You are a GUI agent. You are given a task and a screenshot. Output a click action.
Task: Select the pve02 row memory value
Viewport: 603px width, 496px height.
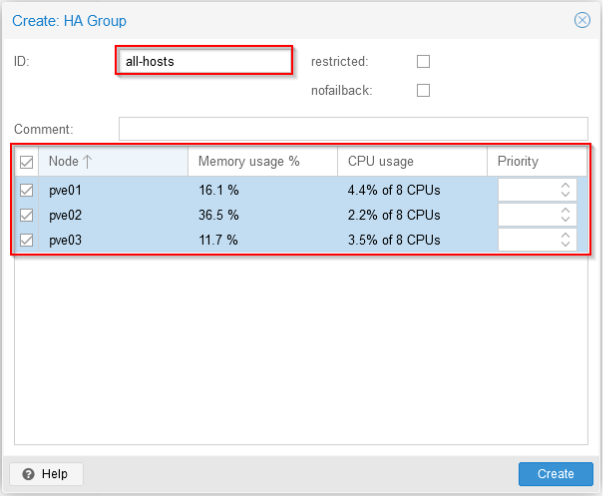pos(219,215)
